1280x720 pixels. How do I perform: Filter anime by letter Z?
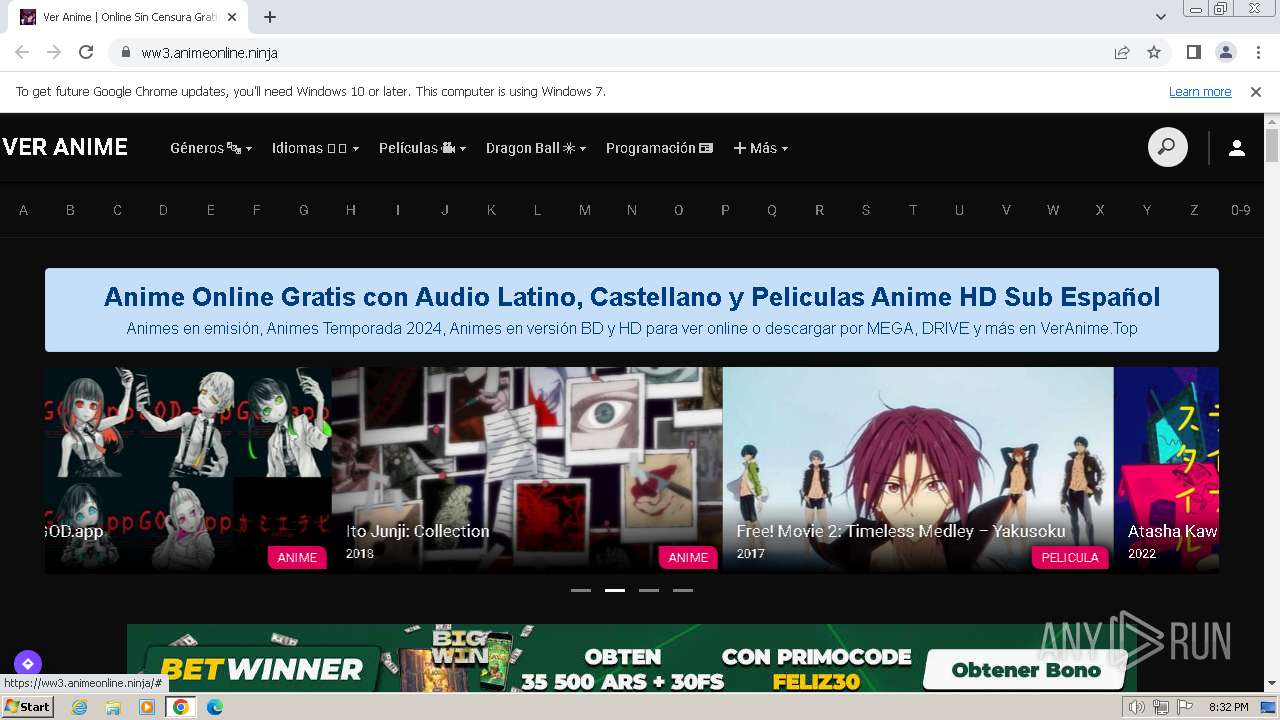(x=1194, y=210)
